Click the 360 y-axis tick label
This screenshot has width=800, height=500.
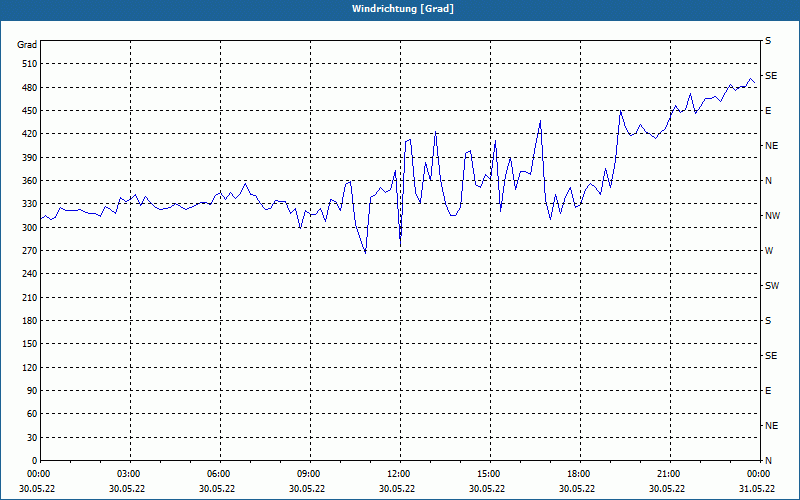tap(30, 181)
